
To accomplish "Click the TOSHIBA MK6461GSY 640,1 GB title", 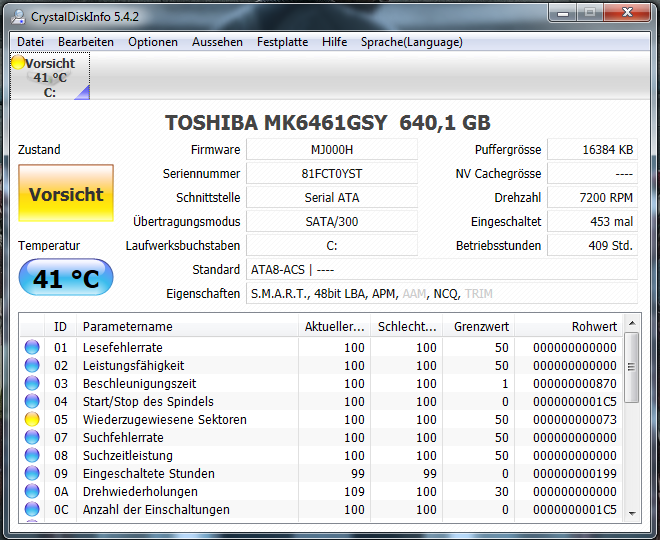I will (x=328, y=123).
